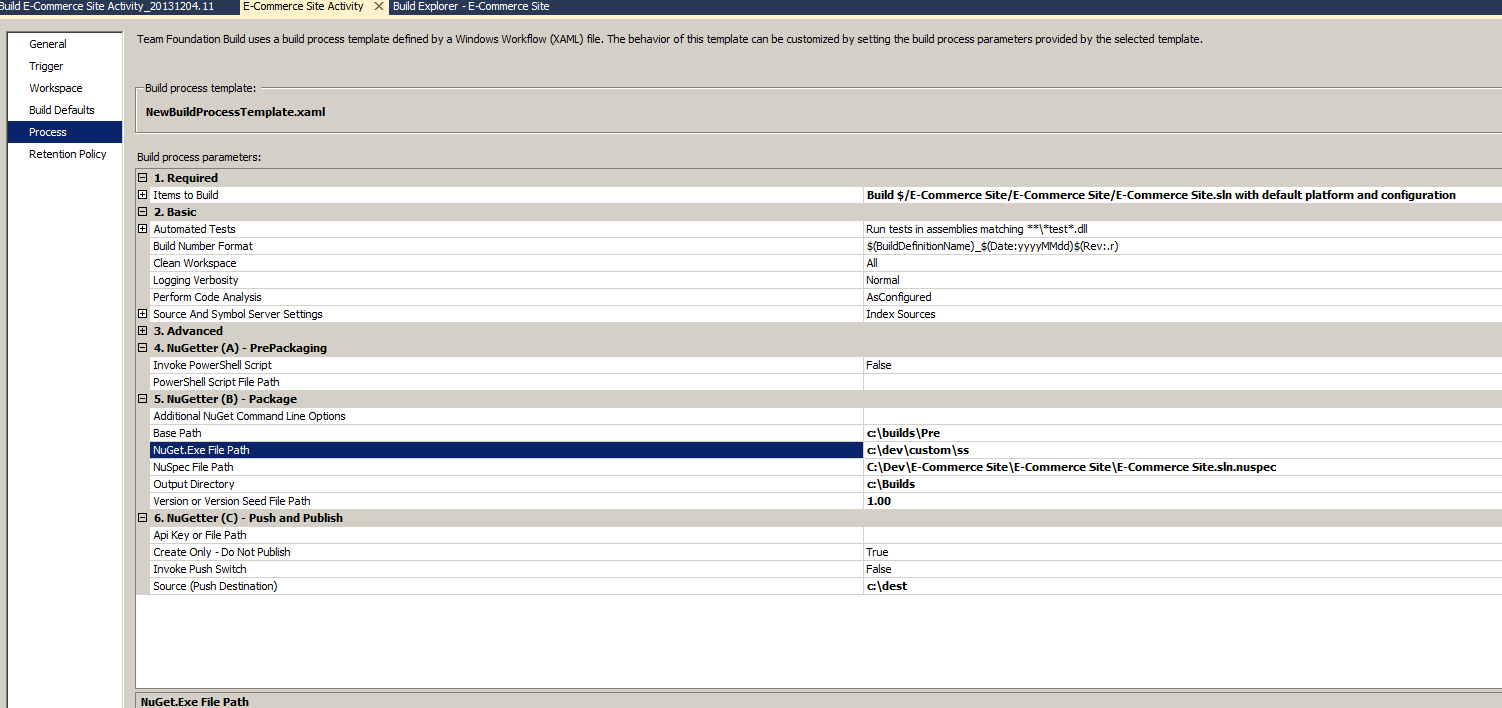
Task: Click the empty Api Key or File Path value
Action: pyautogui.click(x=1183, y=535)
